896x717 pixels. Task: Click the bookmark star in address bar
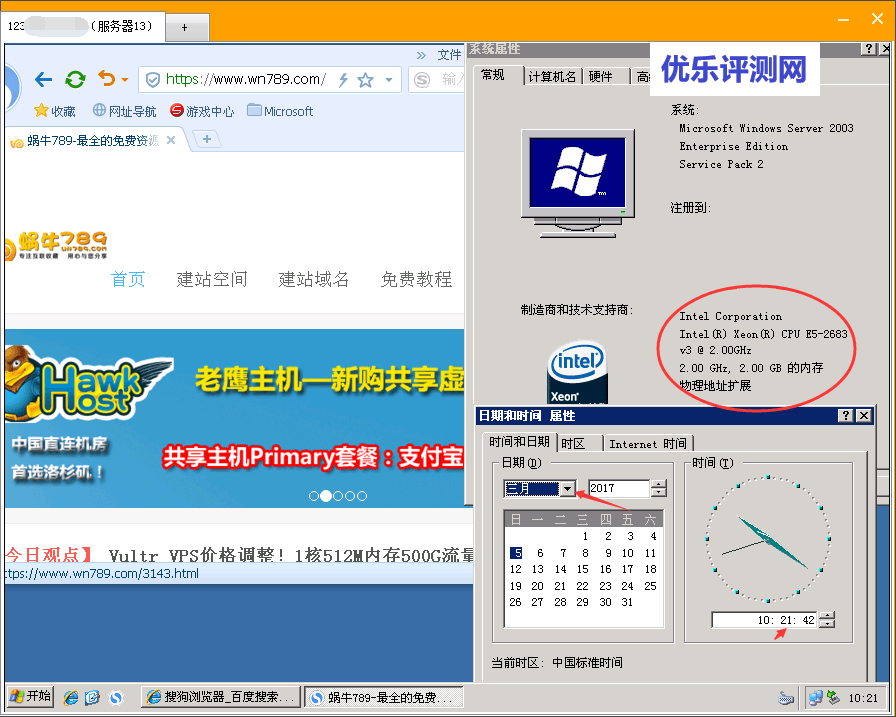[365, 80]
